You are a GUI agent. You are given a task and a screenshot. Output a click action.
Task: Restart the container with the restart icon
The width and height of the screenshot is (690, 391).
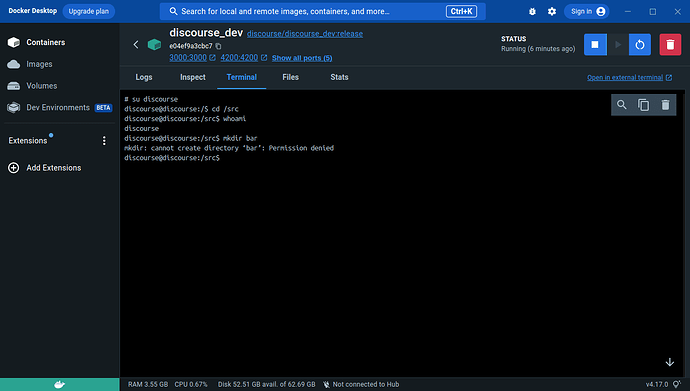pos(640,44)
